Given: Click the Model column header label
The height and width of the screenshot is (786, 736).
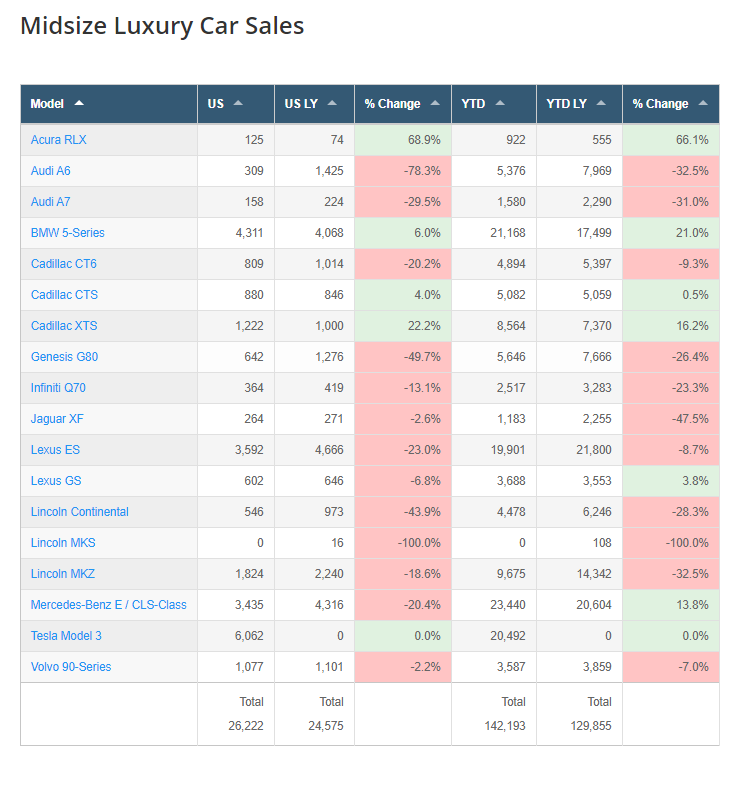Looking at the screenshot, I should pyautogui.click(x=47, y=104).
